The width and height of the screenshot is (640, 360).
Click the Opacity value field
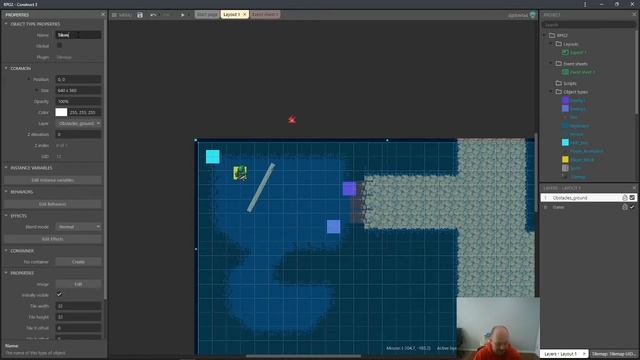(x=78, y=101)
